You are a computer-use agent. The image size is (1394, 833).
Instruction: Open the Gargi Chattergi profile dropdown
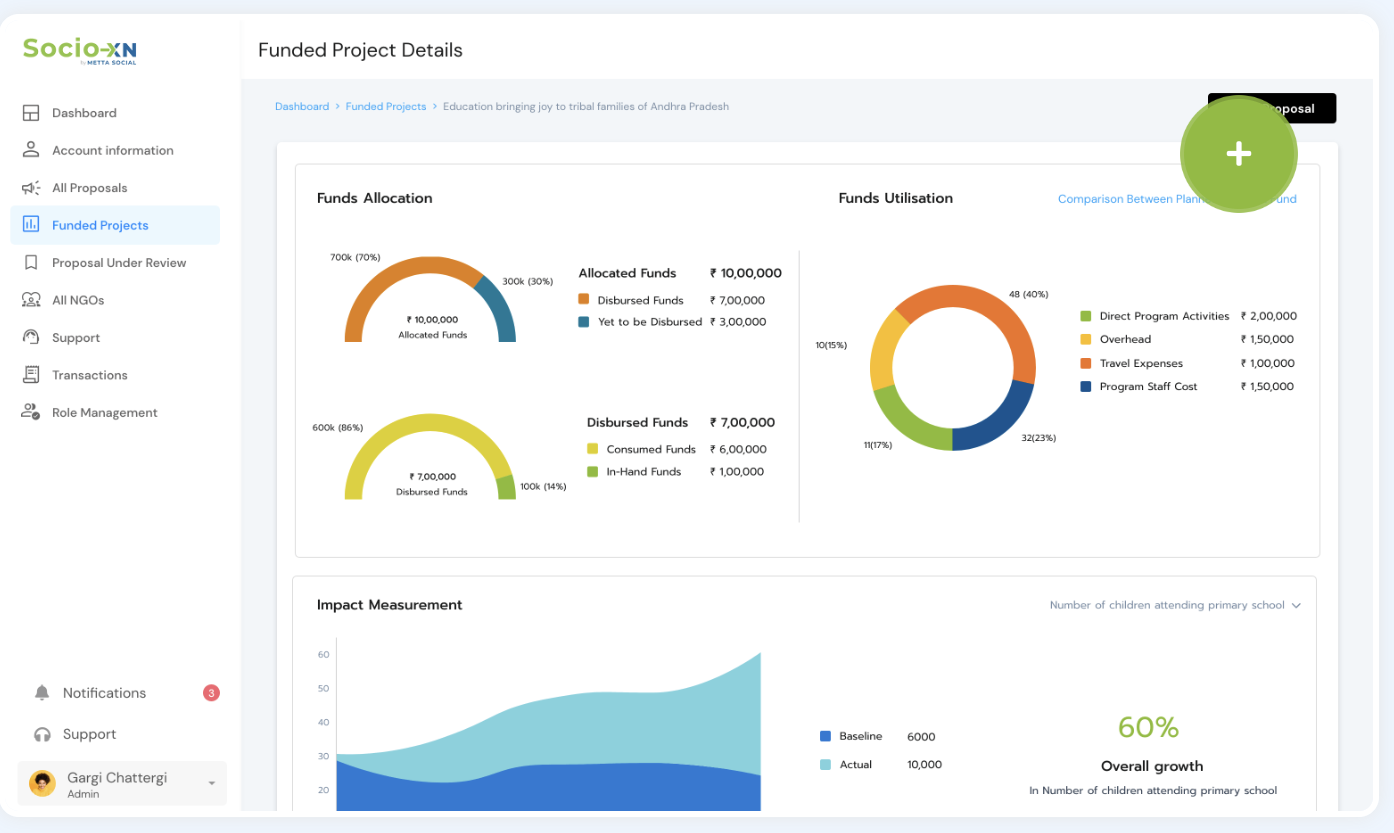coord(211,783)
